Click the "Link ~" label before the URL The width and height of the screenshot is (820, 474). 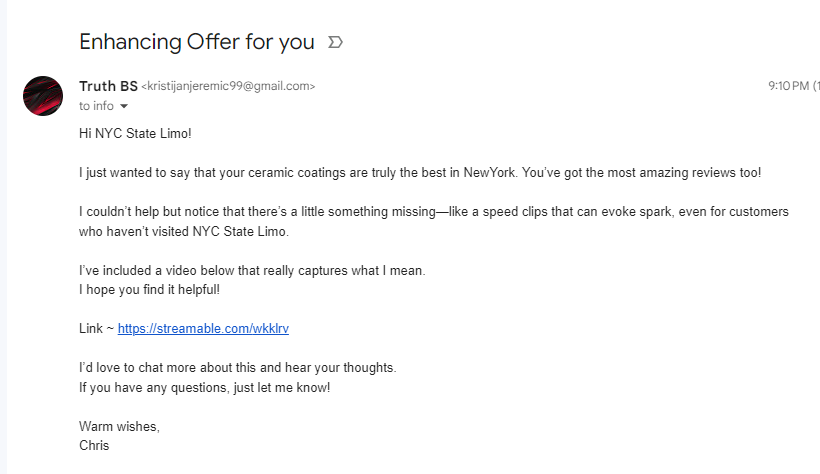96,329
